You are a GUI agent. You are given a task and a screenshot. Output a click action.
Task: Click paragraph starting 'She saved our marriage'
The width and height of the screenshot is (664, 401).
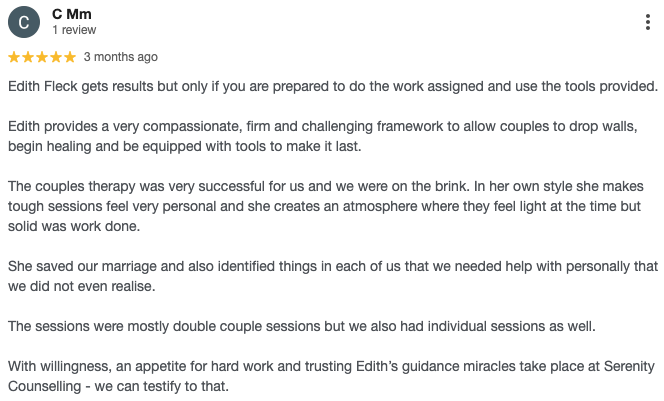[332, 276]
